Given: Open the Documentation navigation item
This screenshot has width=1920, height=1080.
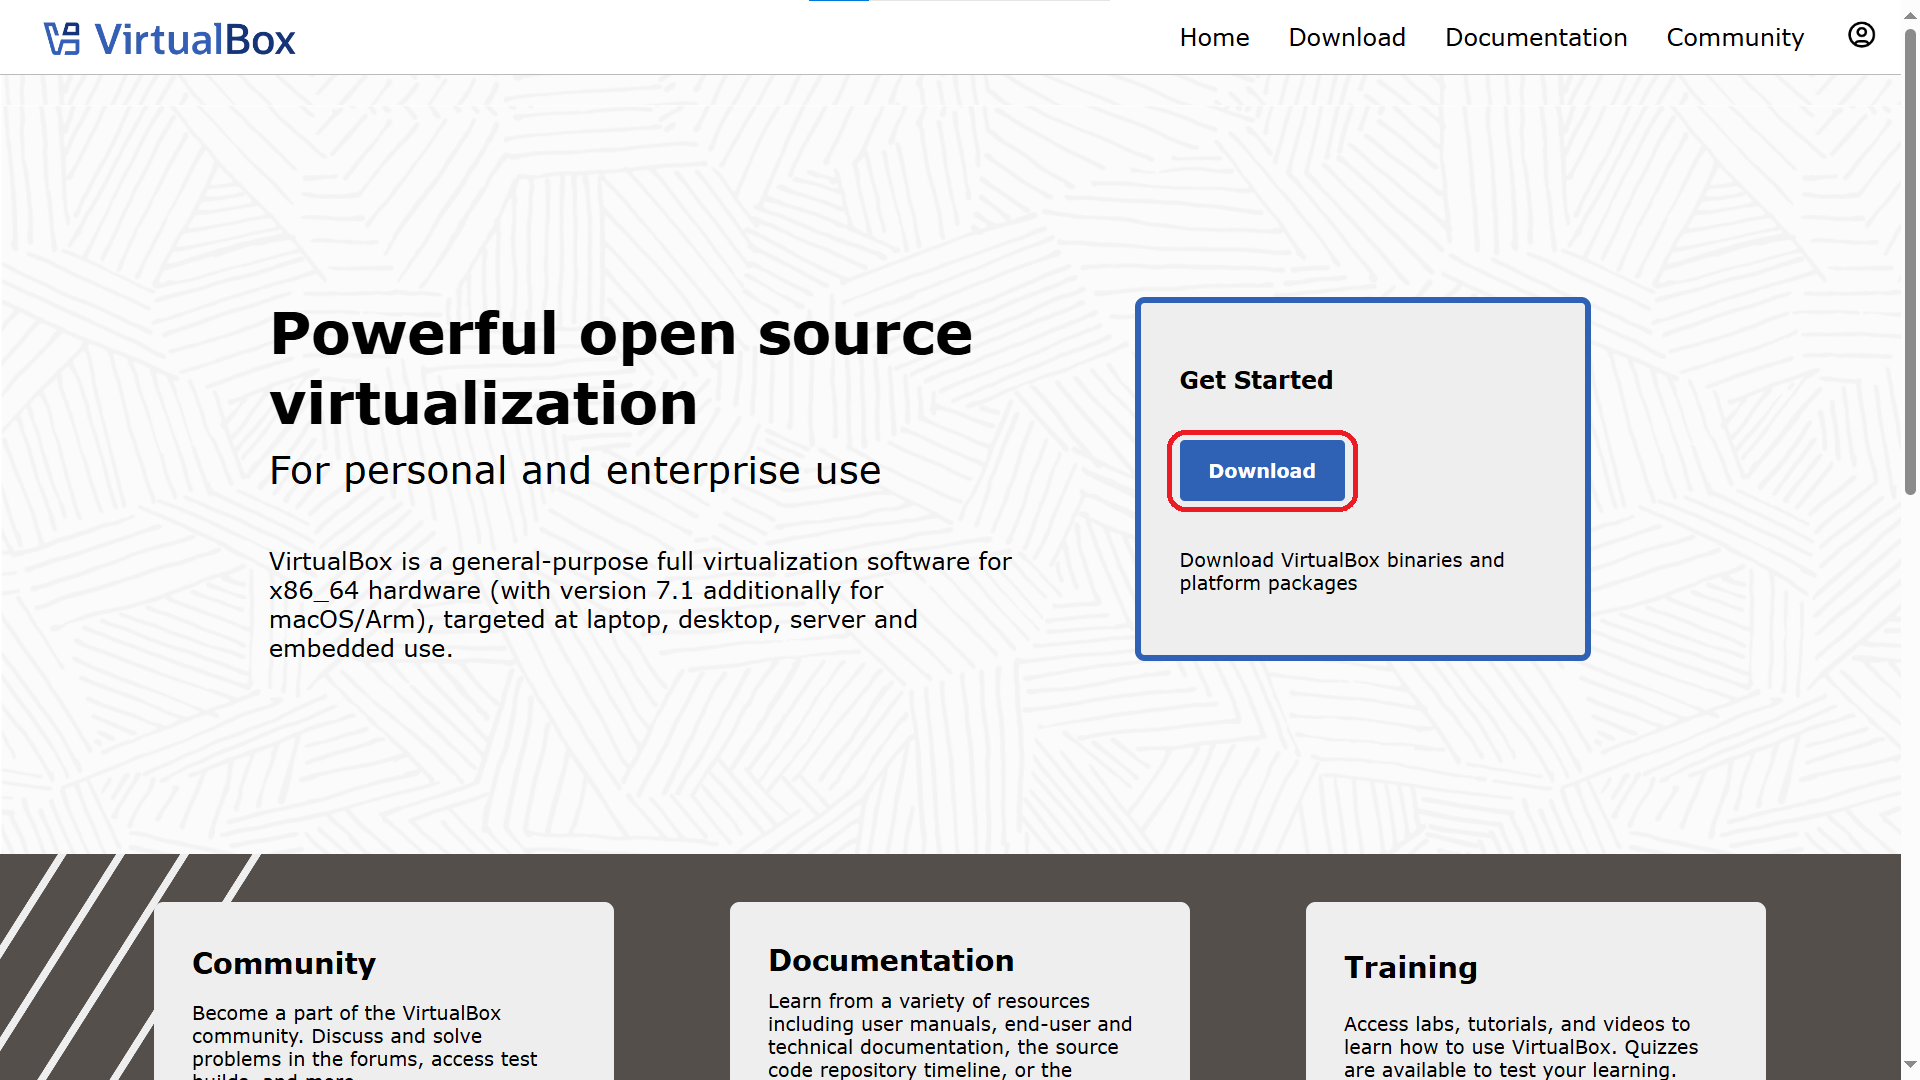Looking at the screenshot, I should pyautogui.click(x=1536, y=38).
